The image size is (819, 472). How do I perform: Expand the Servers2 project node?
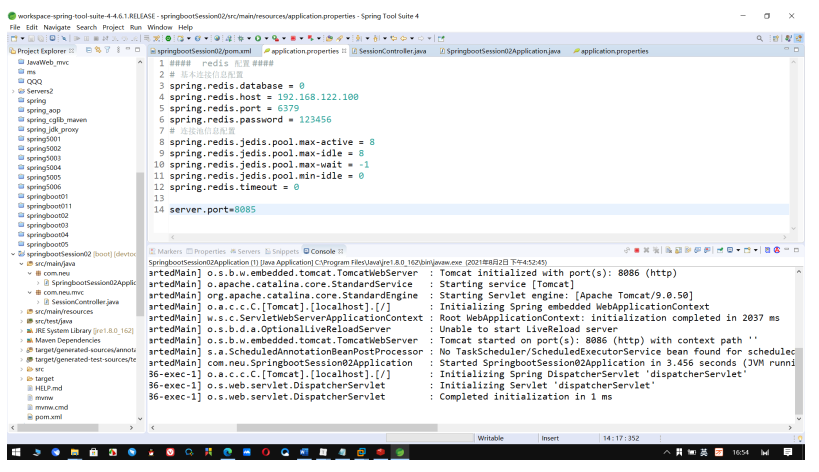tap(13, 91)
